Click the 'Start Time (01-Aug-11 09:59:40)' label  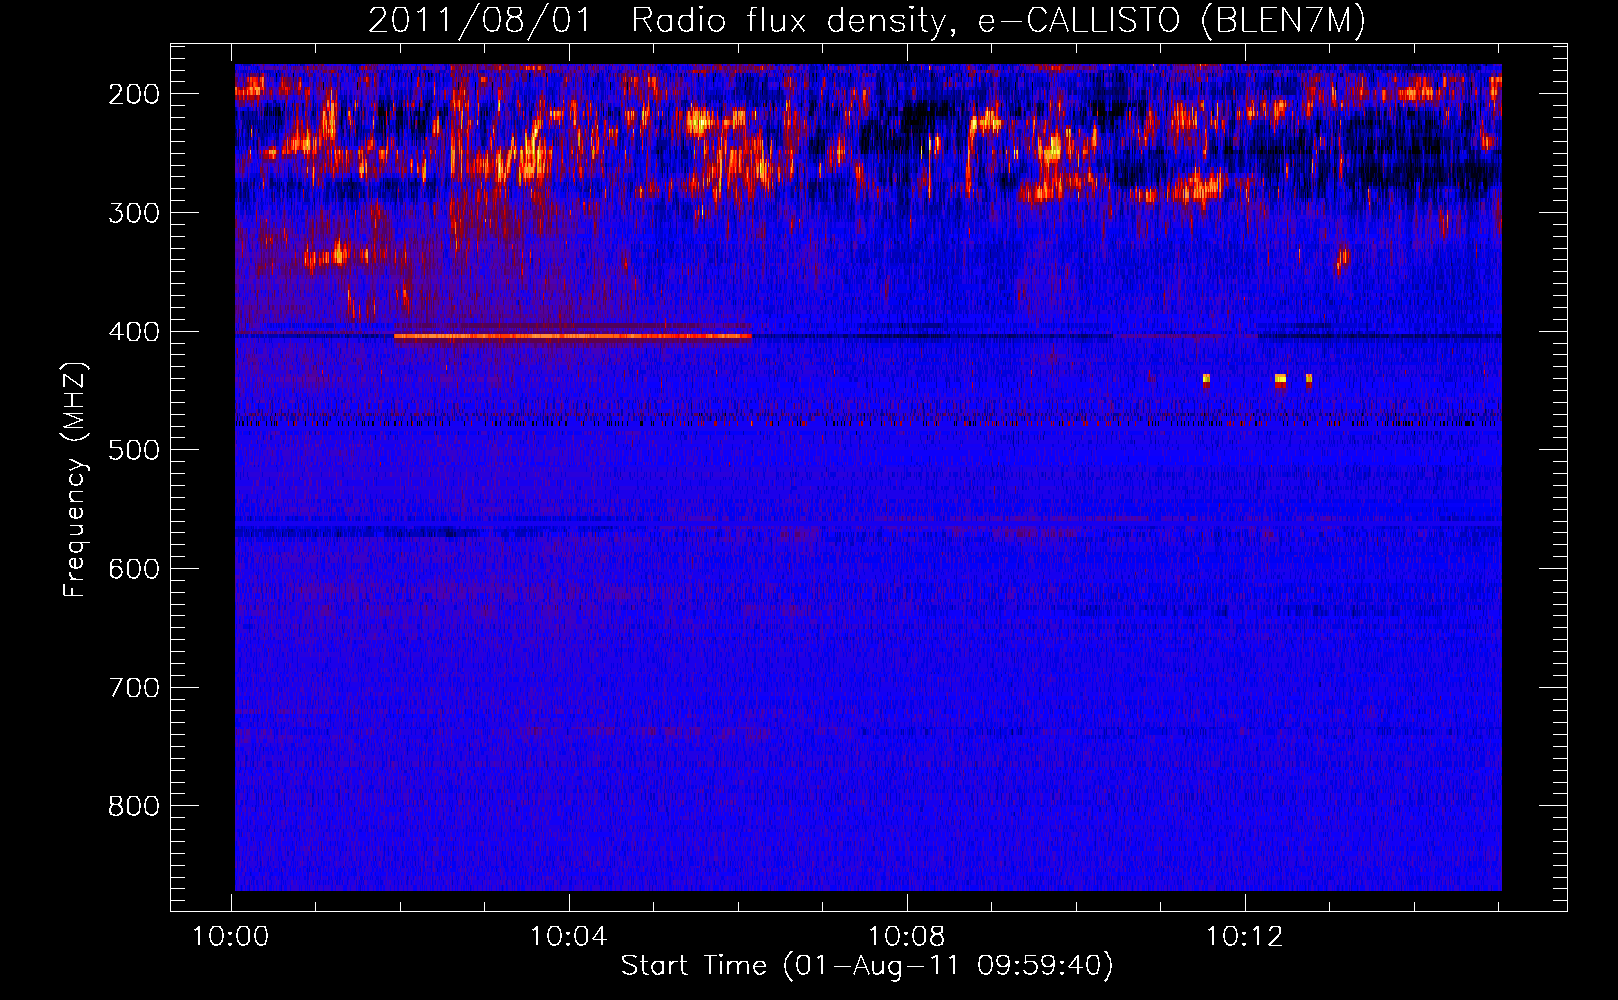(866, 966)
